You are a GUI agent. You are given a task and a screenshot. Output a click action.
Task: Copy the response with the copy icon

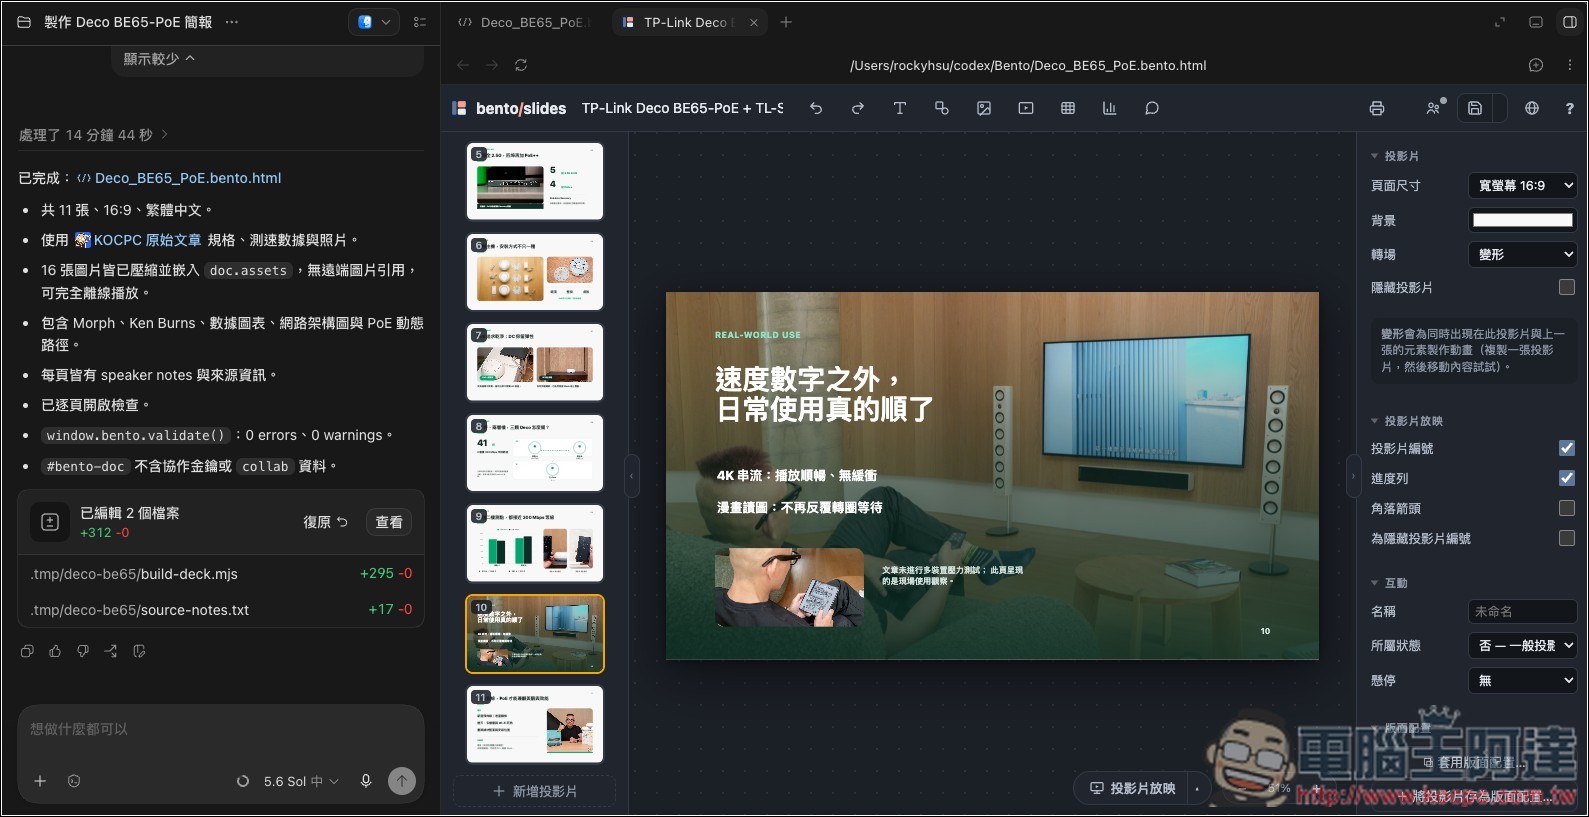pyautogui.click(x=27, y=651)
